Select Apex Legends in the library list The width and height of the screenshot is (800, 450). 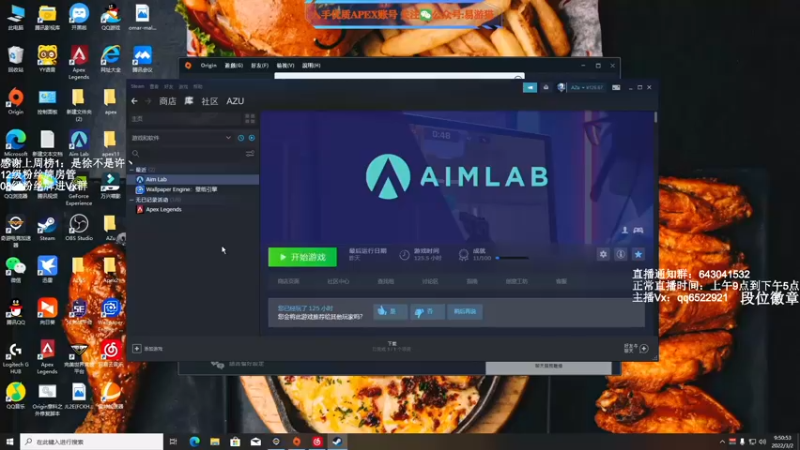[194, 209]
